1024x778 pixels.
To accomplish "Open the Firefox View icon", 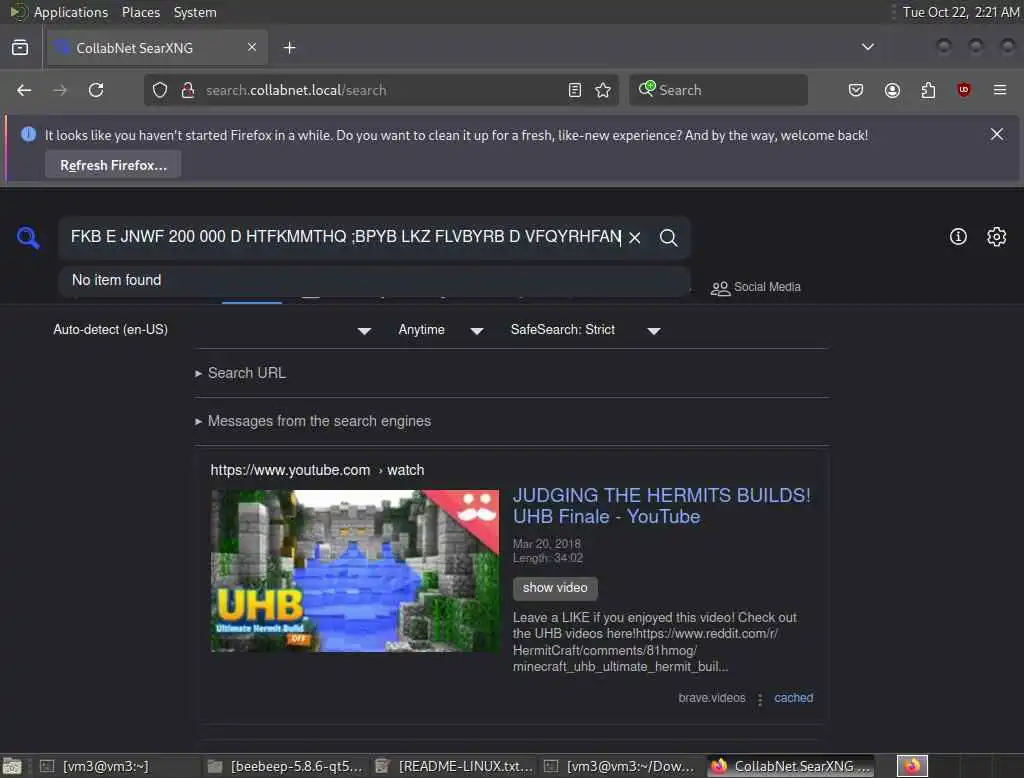I will [20, 48].
